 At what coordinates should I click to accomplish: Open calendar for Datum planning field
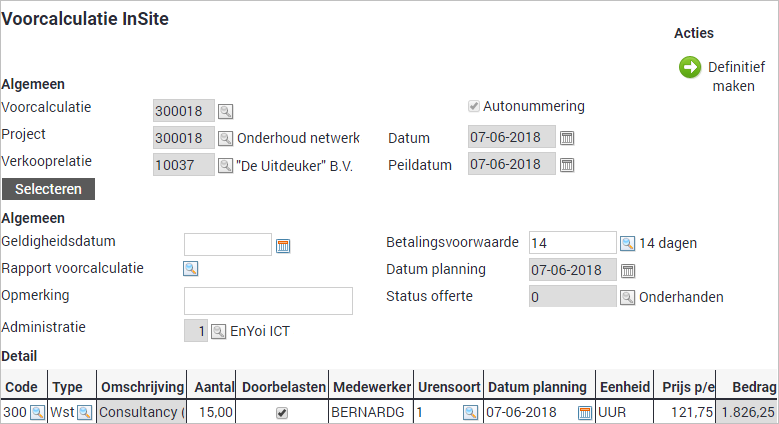click(x=628, y=270)
